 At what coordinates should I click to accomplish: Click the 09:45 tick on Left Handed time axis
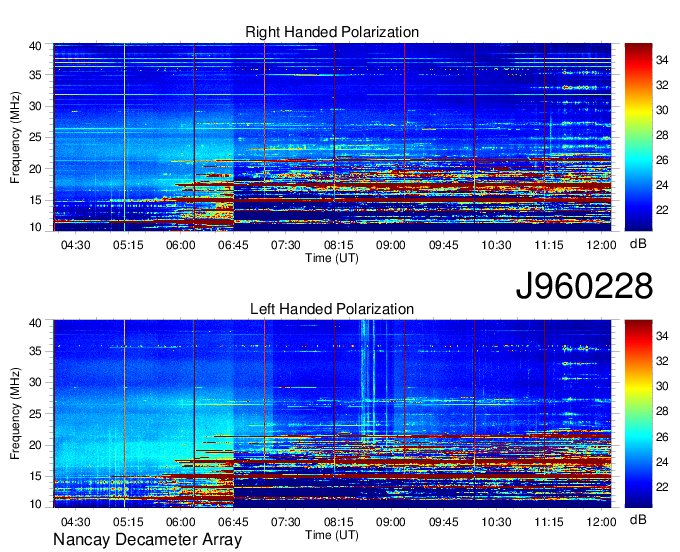(x=444, y=522)
